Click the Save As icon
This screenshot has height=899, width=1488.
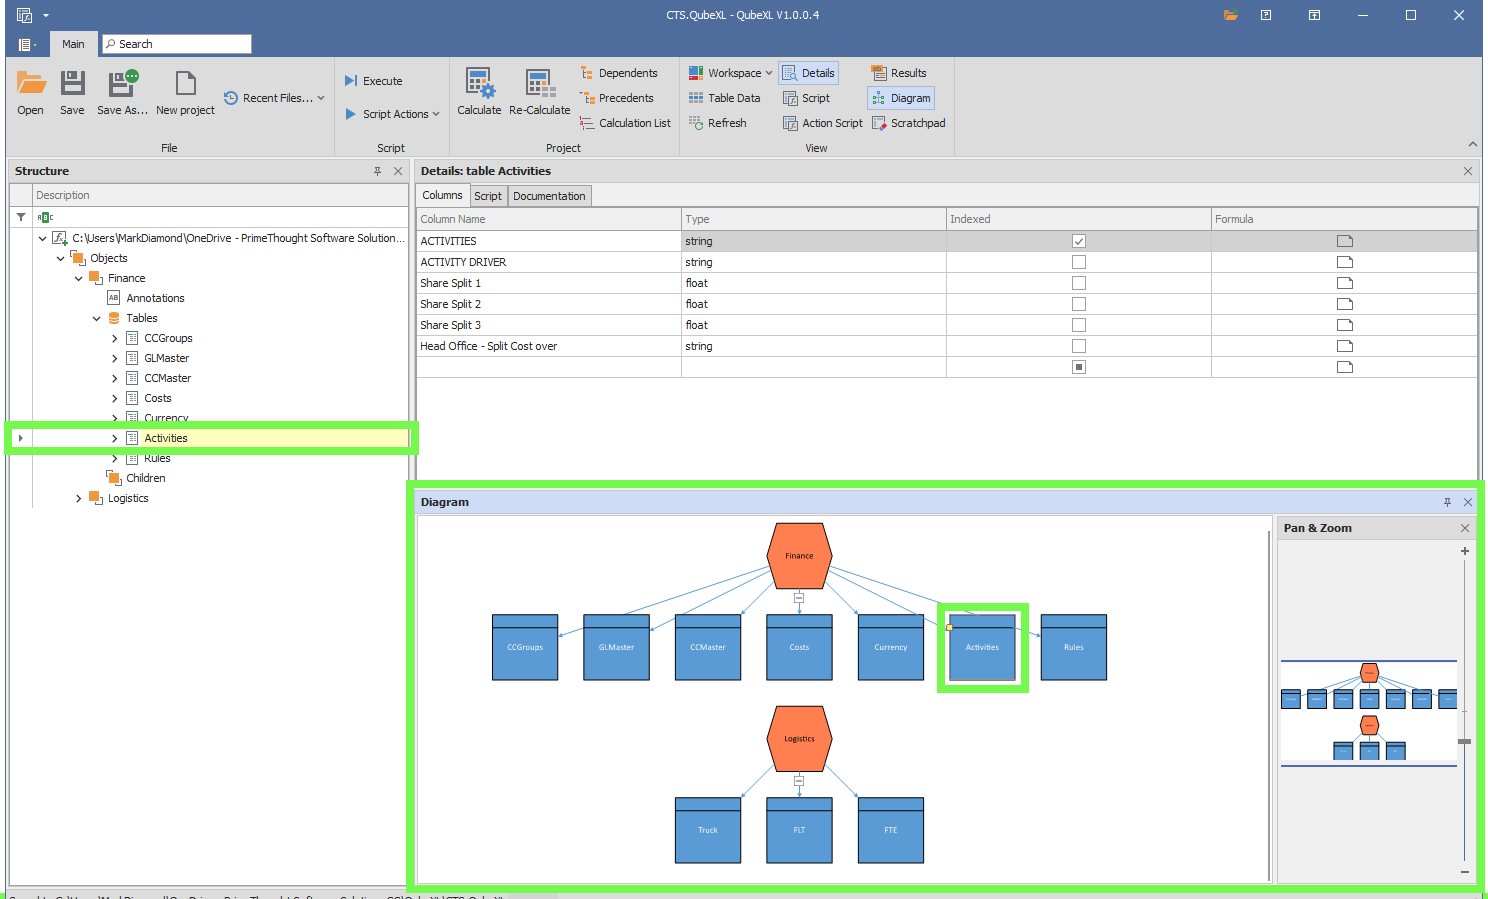122,84
